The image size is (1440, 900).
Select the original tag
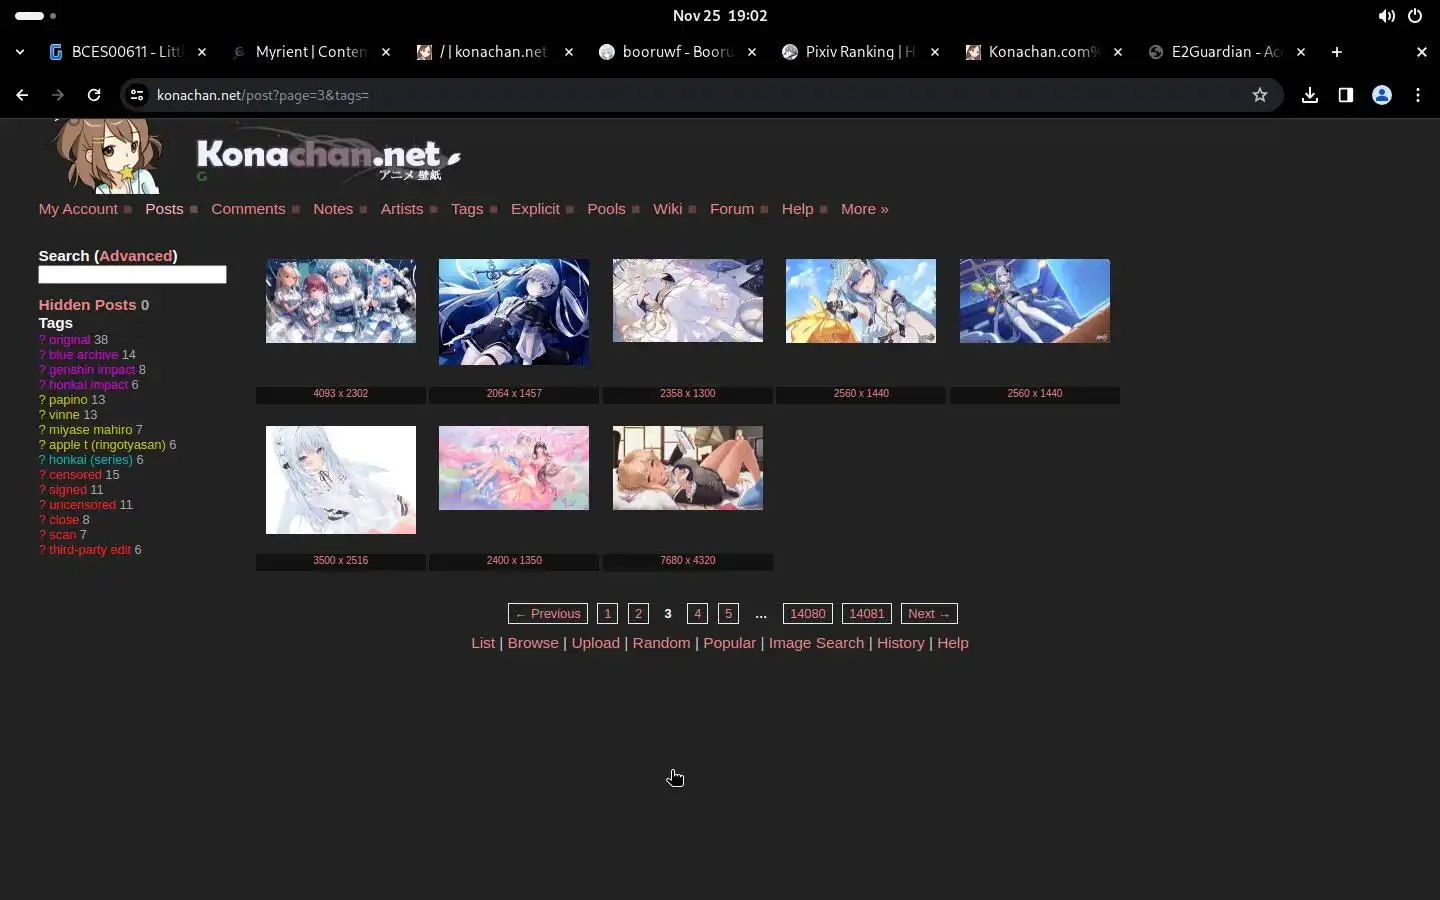pyautogui.click(x=70, y=340)
